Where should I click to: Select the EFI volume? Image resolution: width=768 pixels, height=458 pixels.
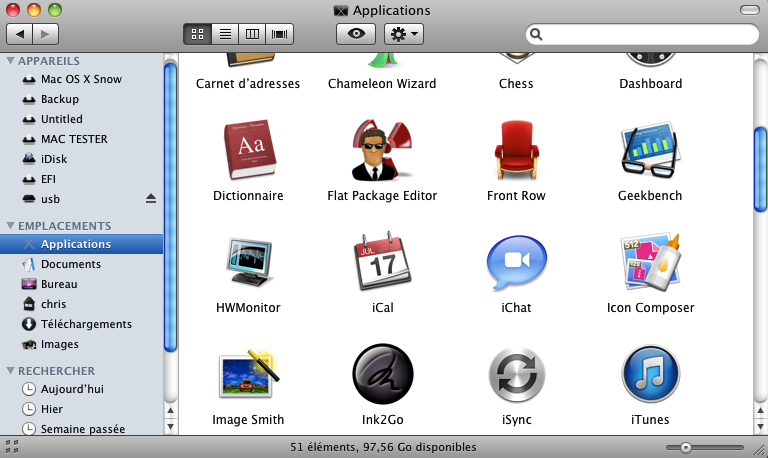click(81, 180)
